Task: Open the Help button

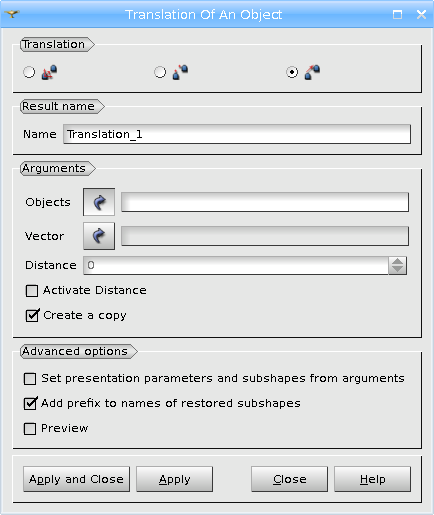Action: pos(373,479)
